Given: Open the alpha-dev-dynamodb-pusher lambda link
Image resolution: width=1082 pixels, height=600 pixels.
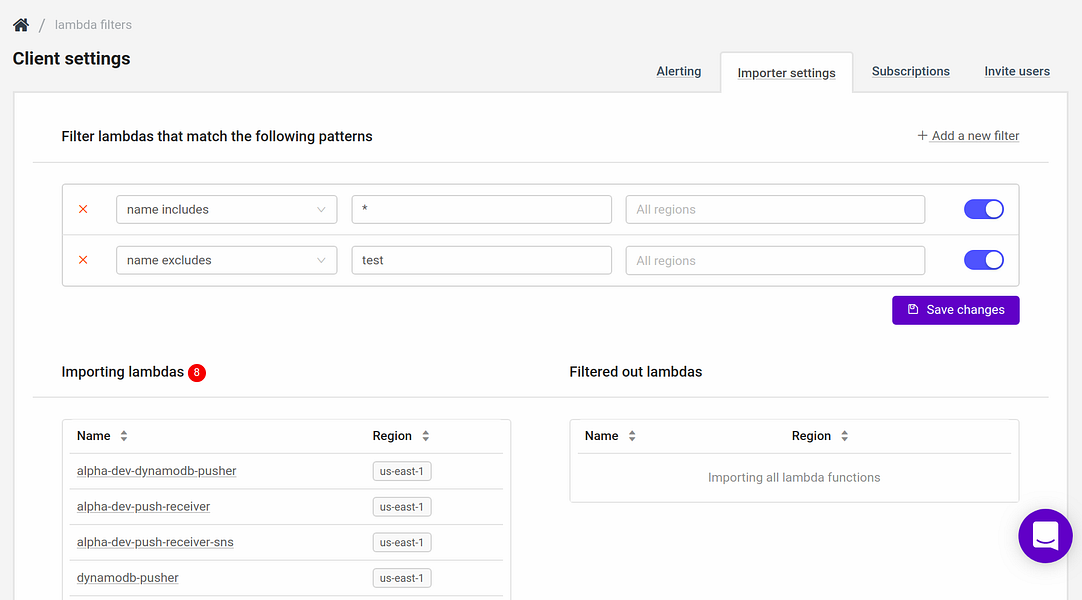Looking at the screenshot, I should (x=156, y=471).
